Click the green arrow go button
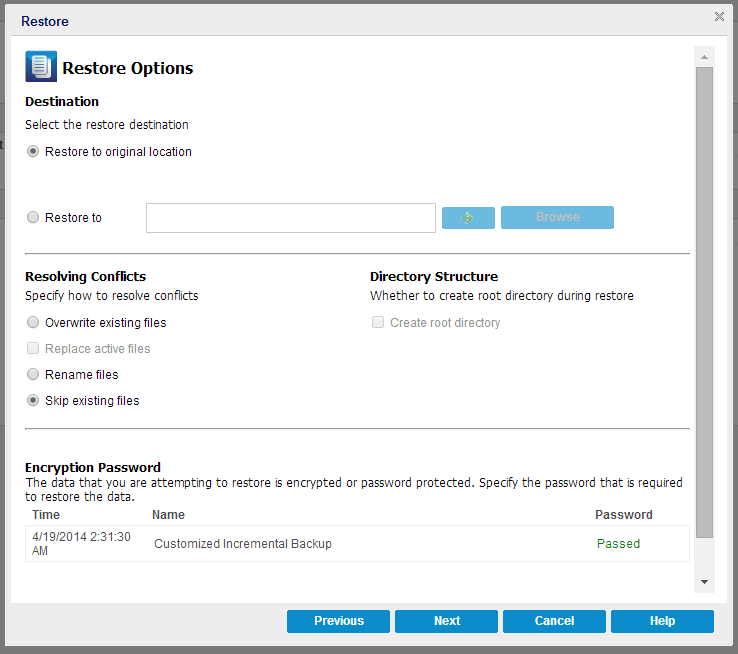The width and height of the screenshot is (738, 654). point(468,218)
